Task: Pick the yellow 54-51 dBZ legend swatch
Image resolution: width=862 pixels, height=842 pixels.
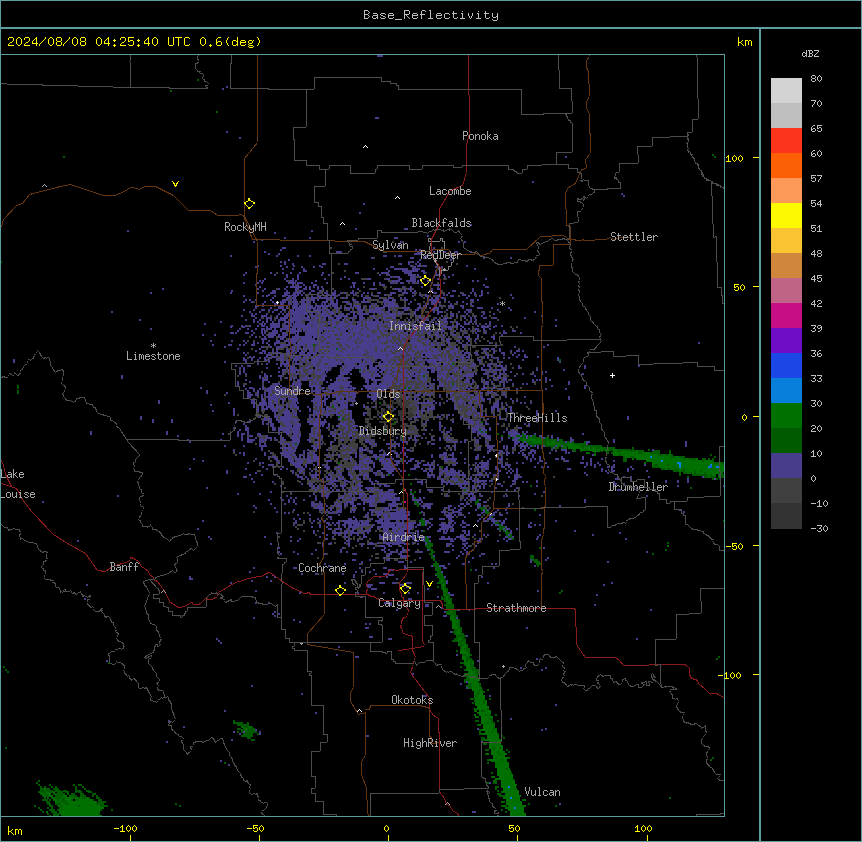Action: pos(786,216)
